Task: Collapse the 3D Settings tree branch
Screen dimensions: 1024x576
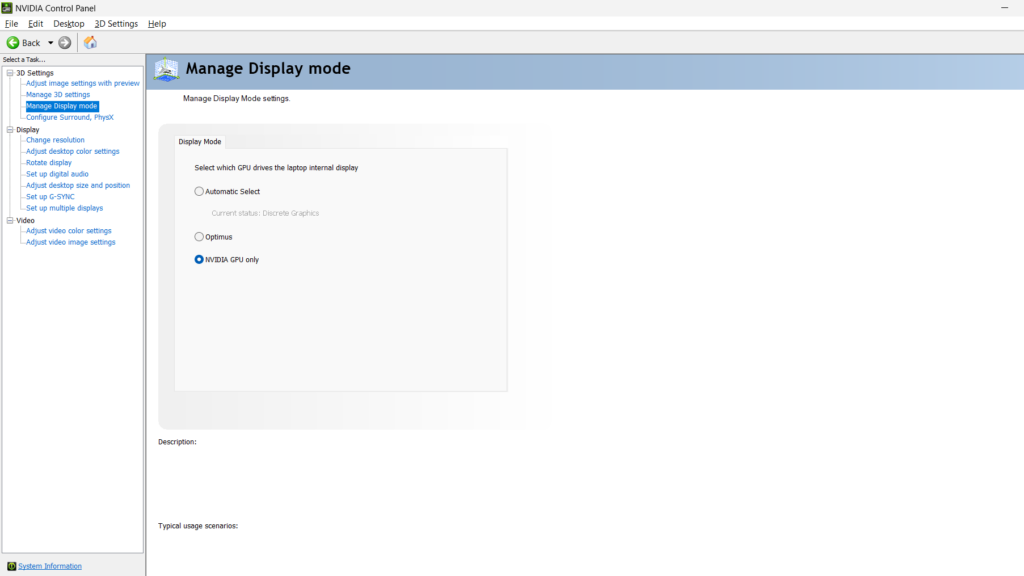Action: [x=8, y=72]
